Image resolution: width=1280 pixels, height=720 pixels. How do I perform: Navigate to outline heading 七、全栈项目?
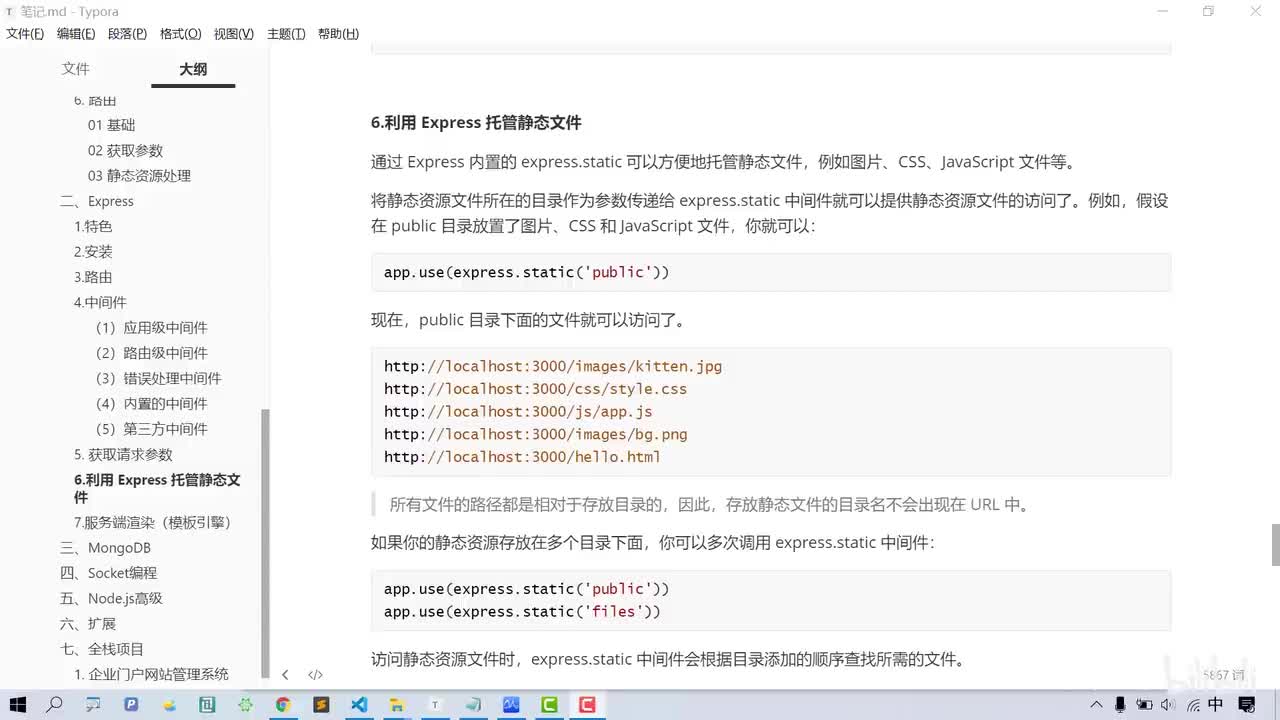pos(102,649)
